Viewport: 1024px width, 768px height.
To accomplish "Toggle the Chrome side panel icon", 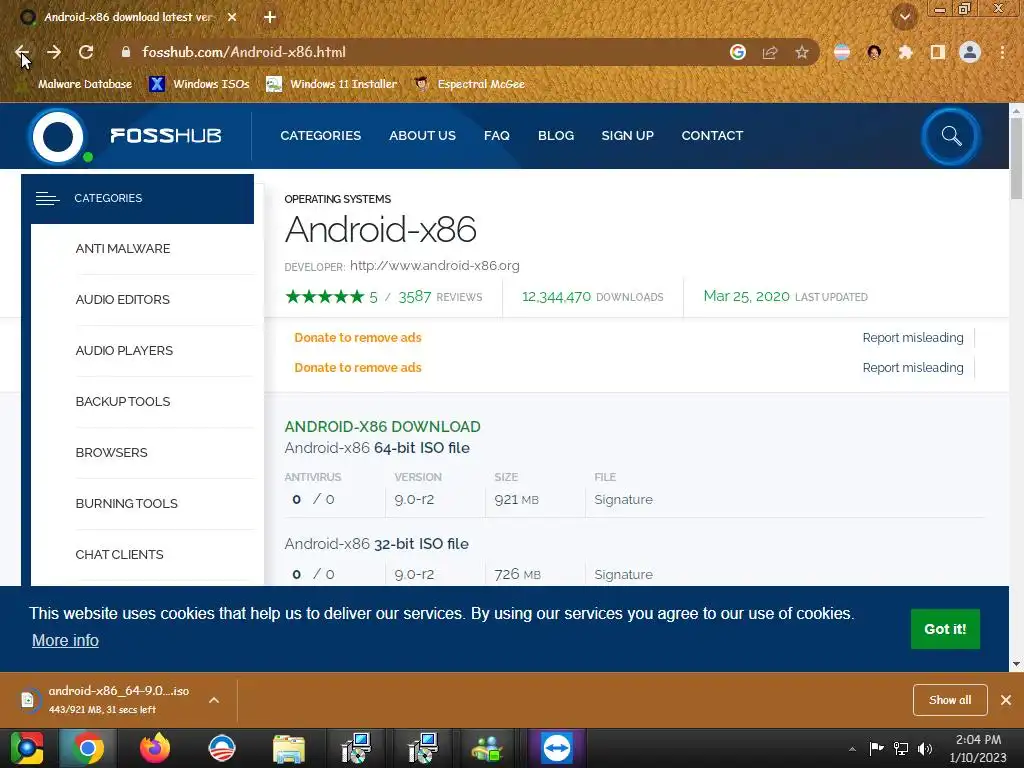I will [x=938, y=52].
